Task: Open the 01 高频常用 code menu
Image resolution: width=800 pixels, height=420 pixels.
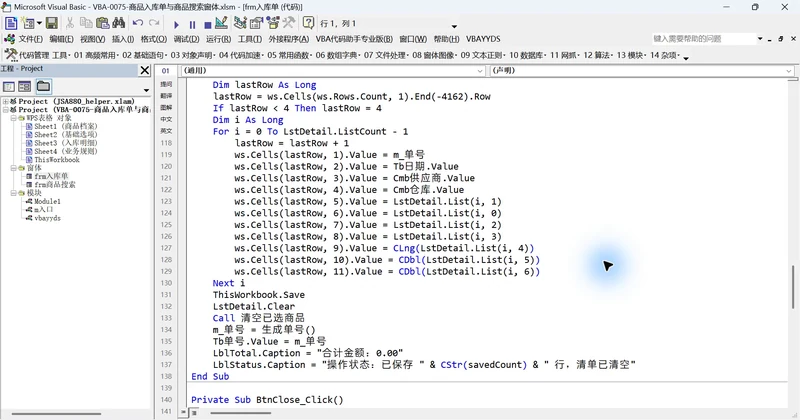Action: 96,55
